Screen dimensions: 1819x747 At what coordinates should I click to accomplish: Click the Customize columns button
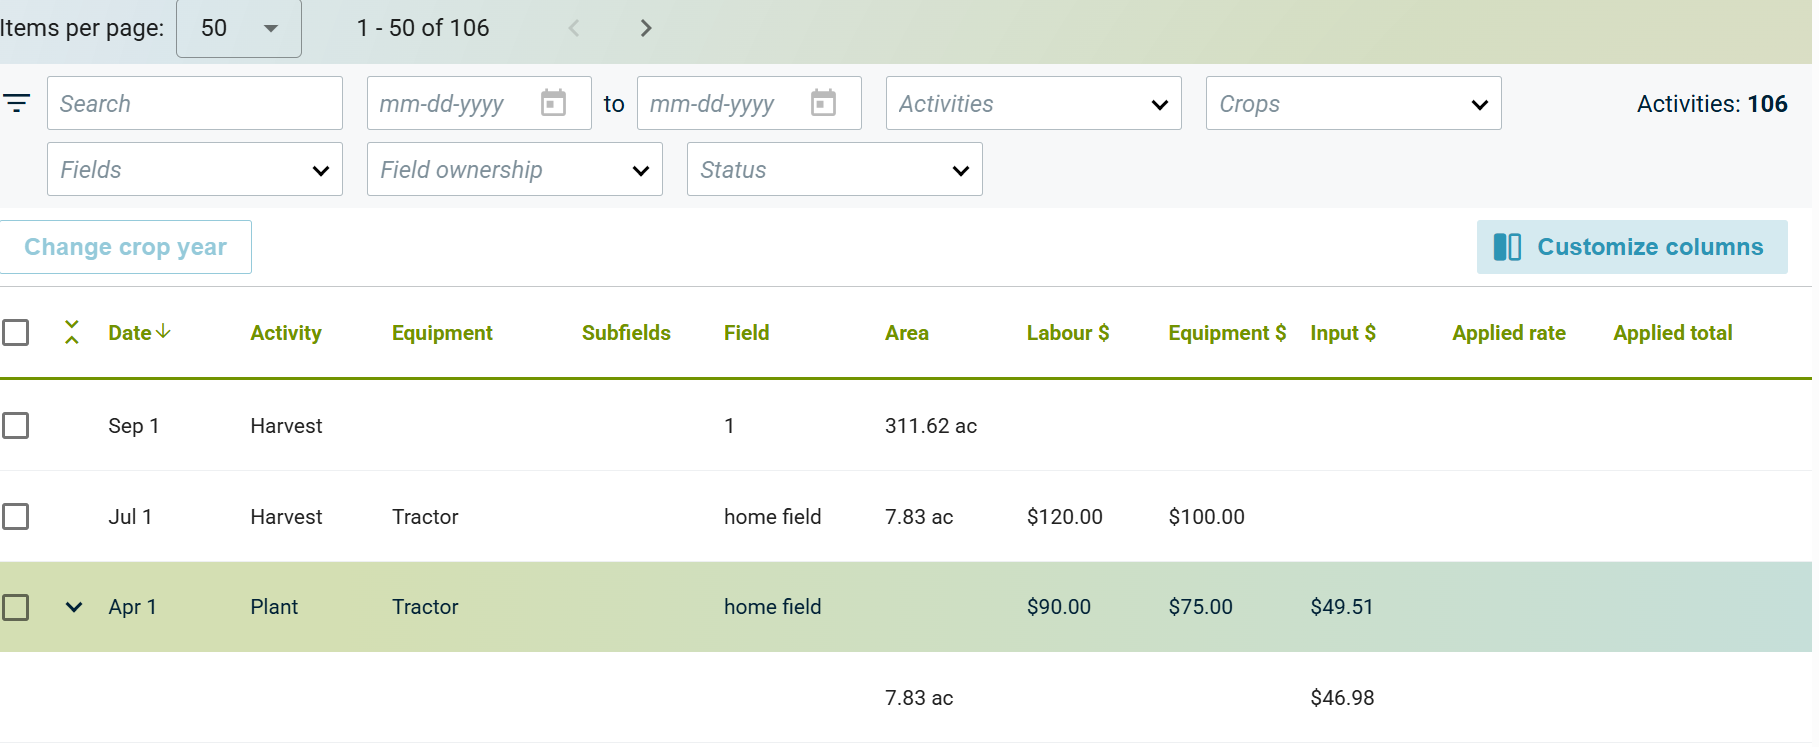tap(1631, 247)
